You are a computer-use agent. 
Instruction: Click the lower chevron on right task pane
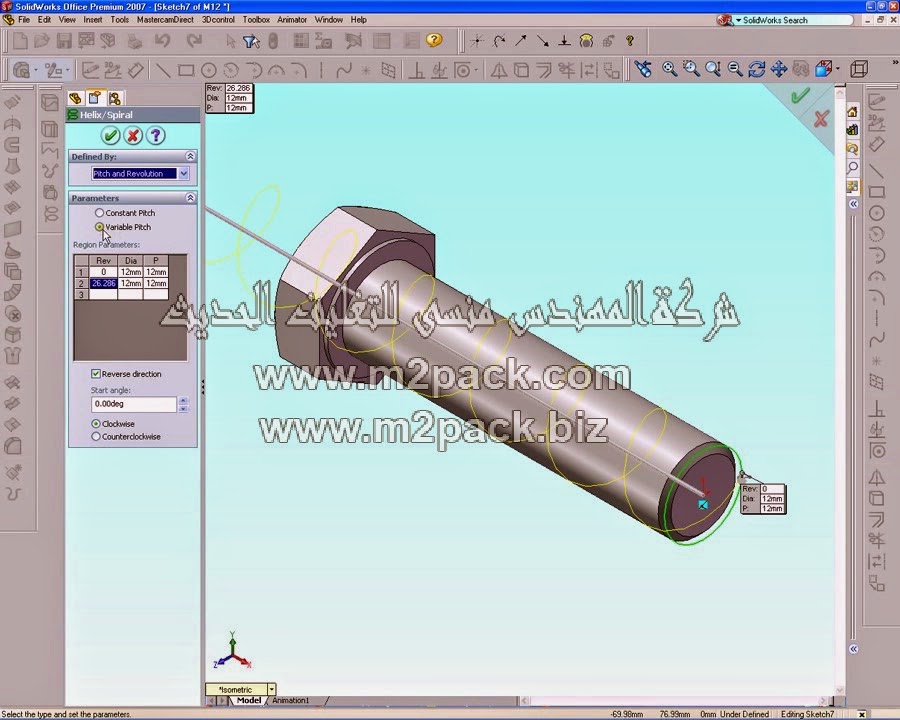click(x=854, y=649)
